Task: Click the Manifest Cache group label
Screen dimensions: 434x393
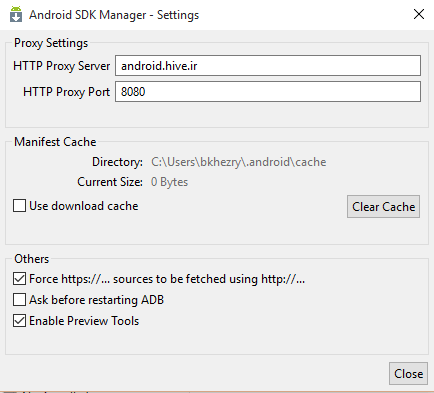Action: coord(55,142)
